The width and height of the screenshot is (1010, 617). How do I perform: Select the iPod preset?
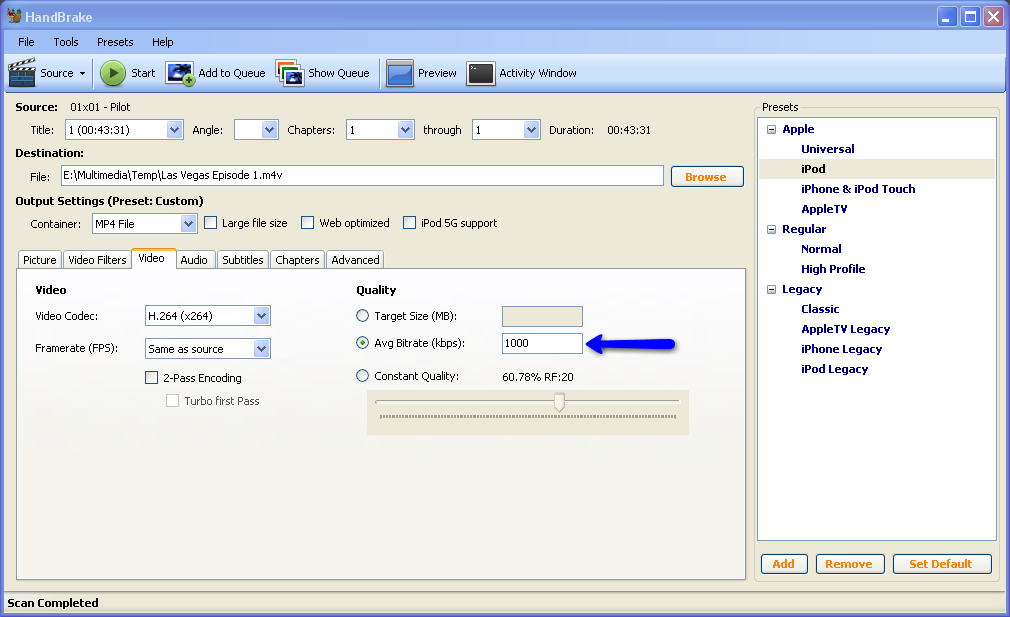tap(813, 169)
